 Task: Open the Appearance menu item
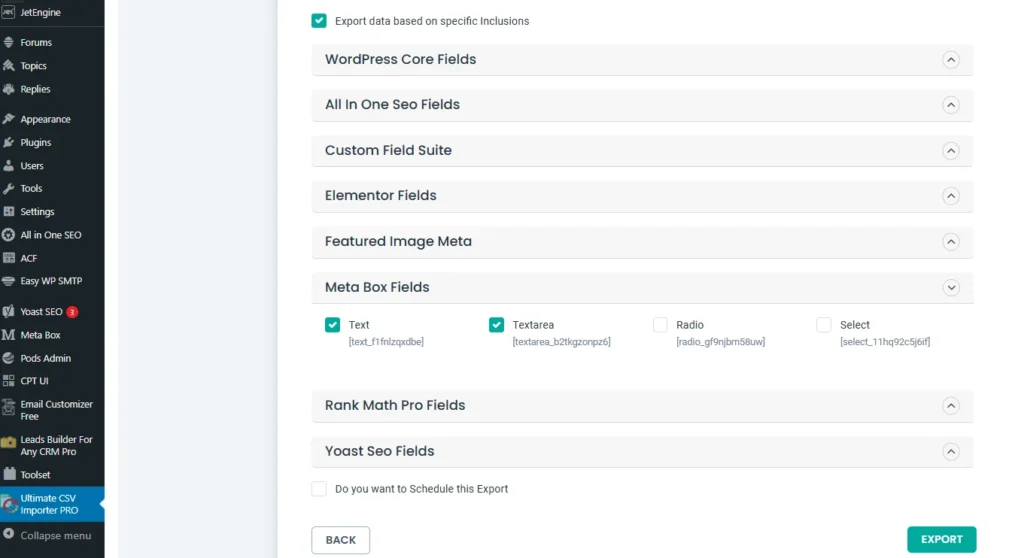[45, 120]
